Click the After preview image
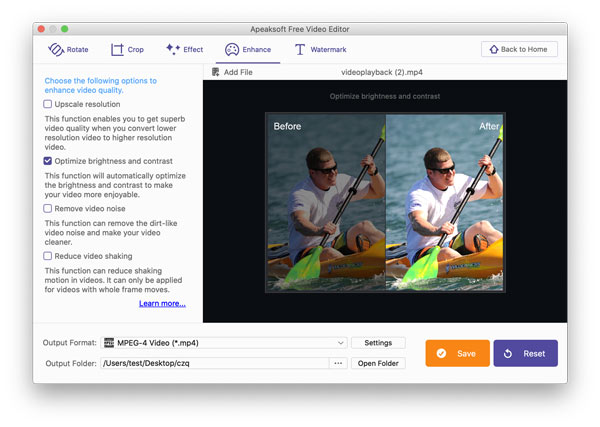 pos(444,202)
